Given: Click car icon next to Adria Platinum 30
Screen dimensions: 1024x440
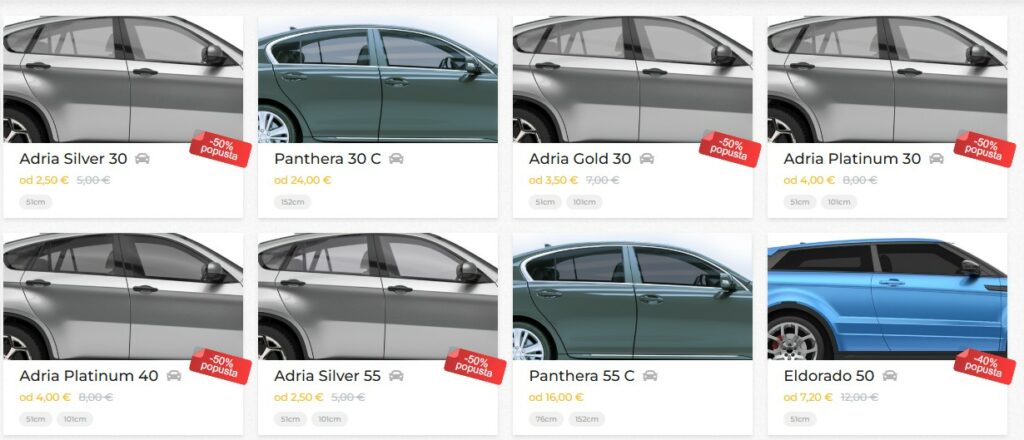Looking at the screenshot, I should coord(936,159).
